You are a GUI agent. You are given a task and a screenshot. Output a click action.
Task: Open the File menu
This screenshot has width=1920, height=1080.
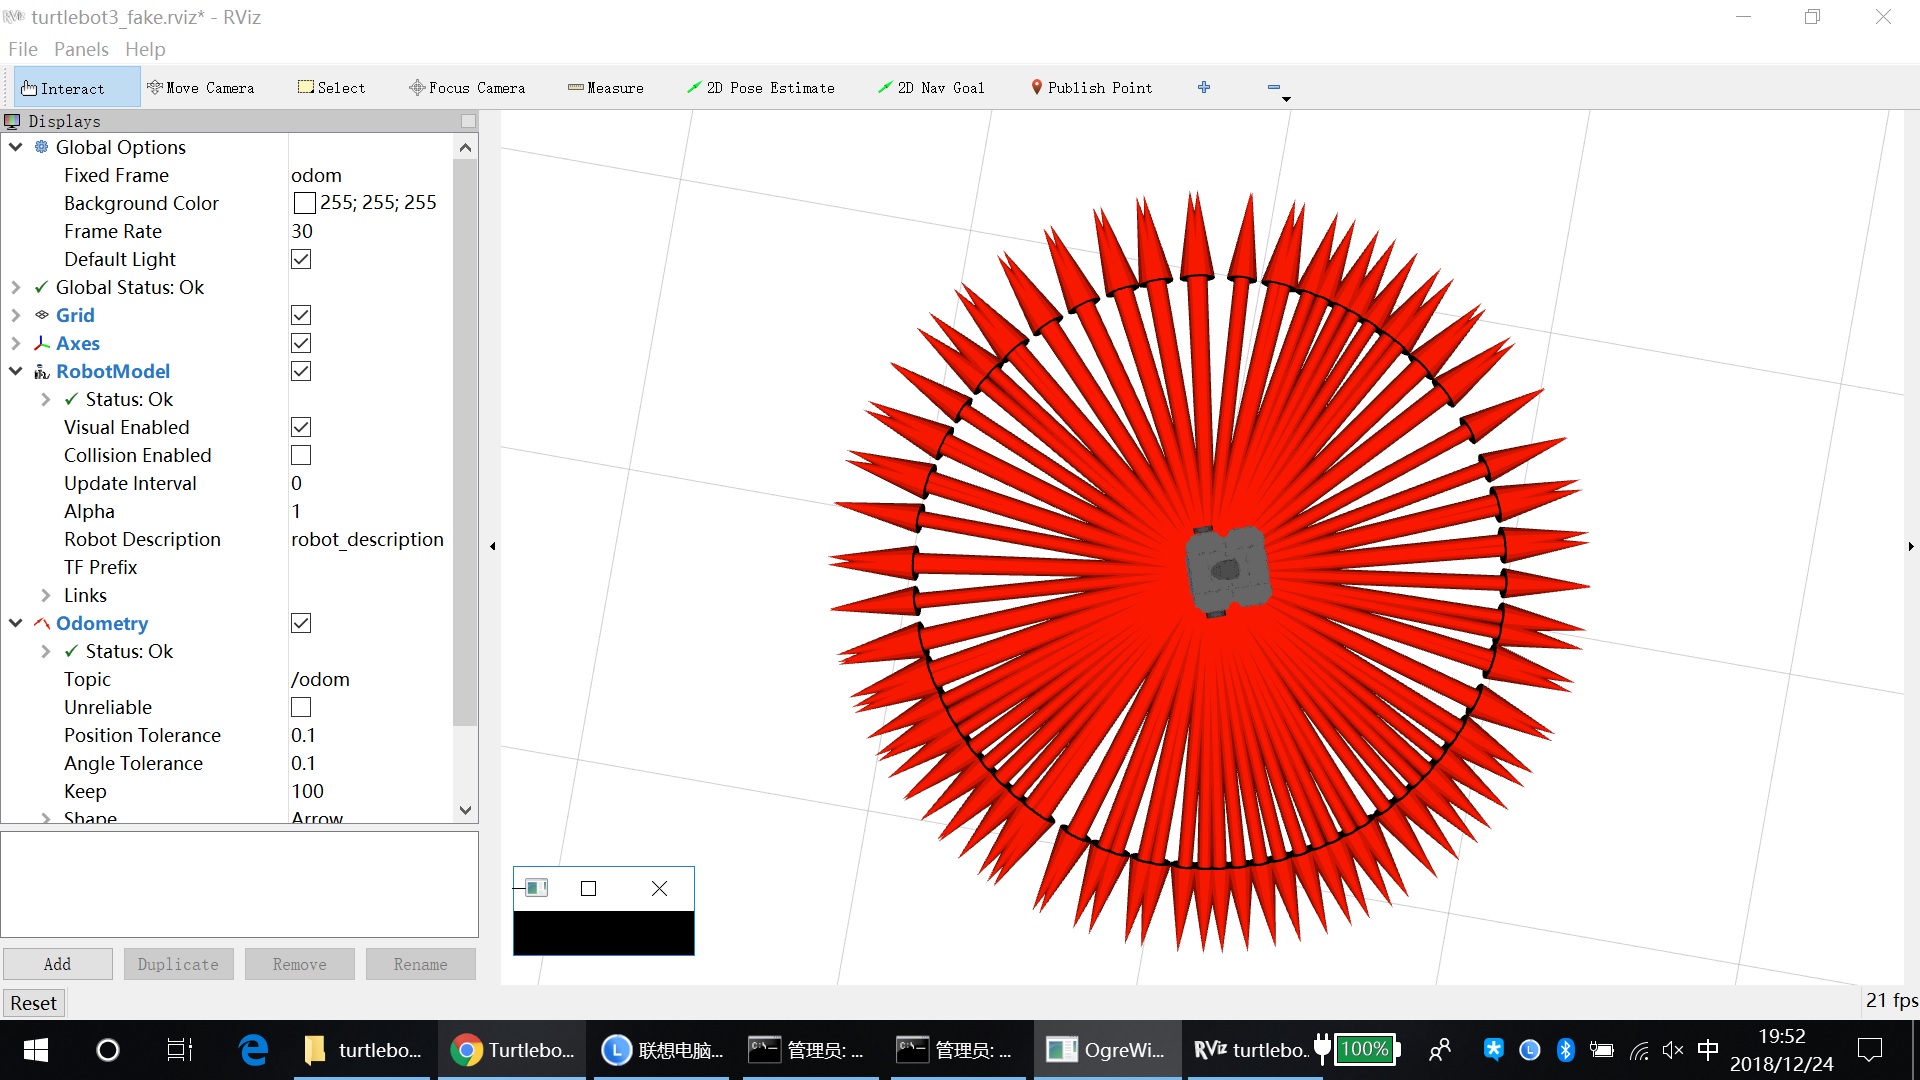pos(22,49)
